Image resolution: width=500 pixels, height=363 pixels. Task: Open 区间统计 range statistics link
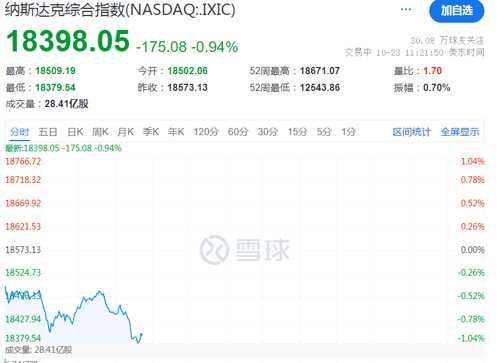click(412, 132)
